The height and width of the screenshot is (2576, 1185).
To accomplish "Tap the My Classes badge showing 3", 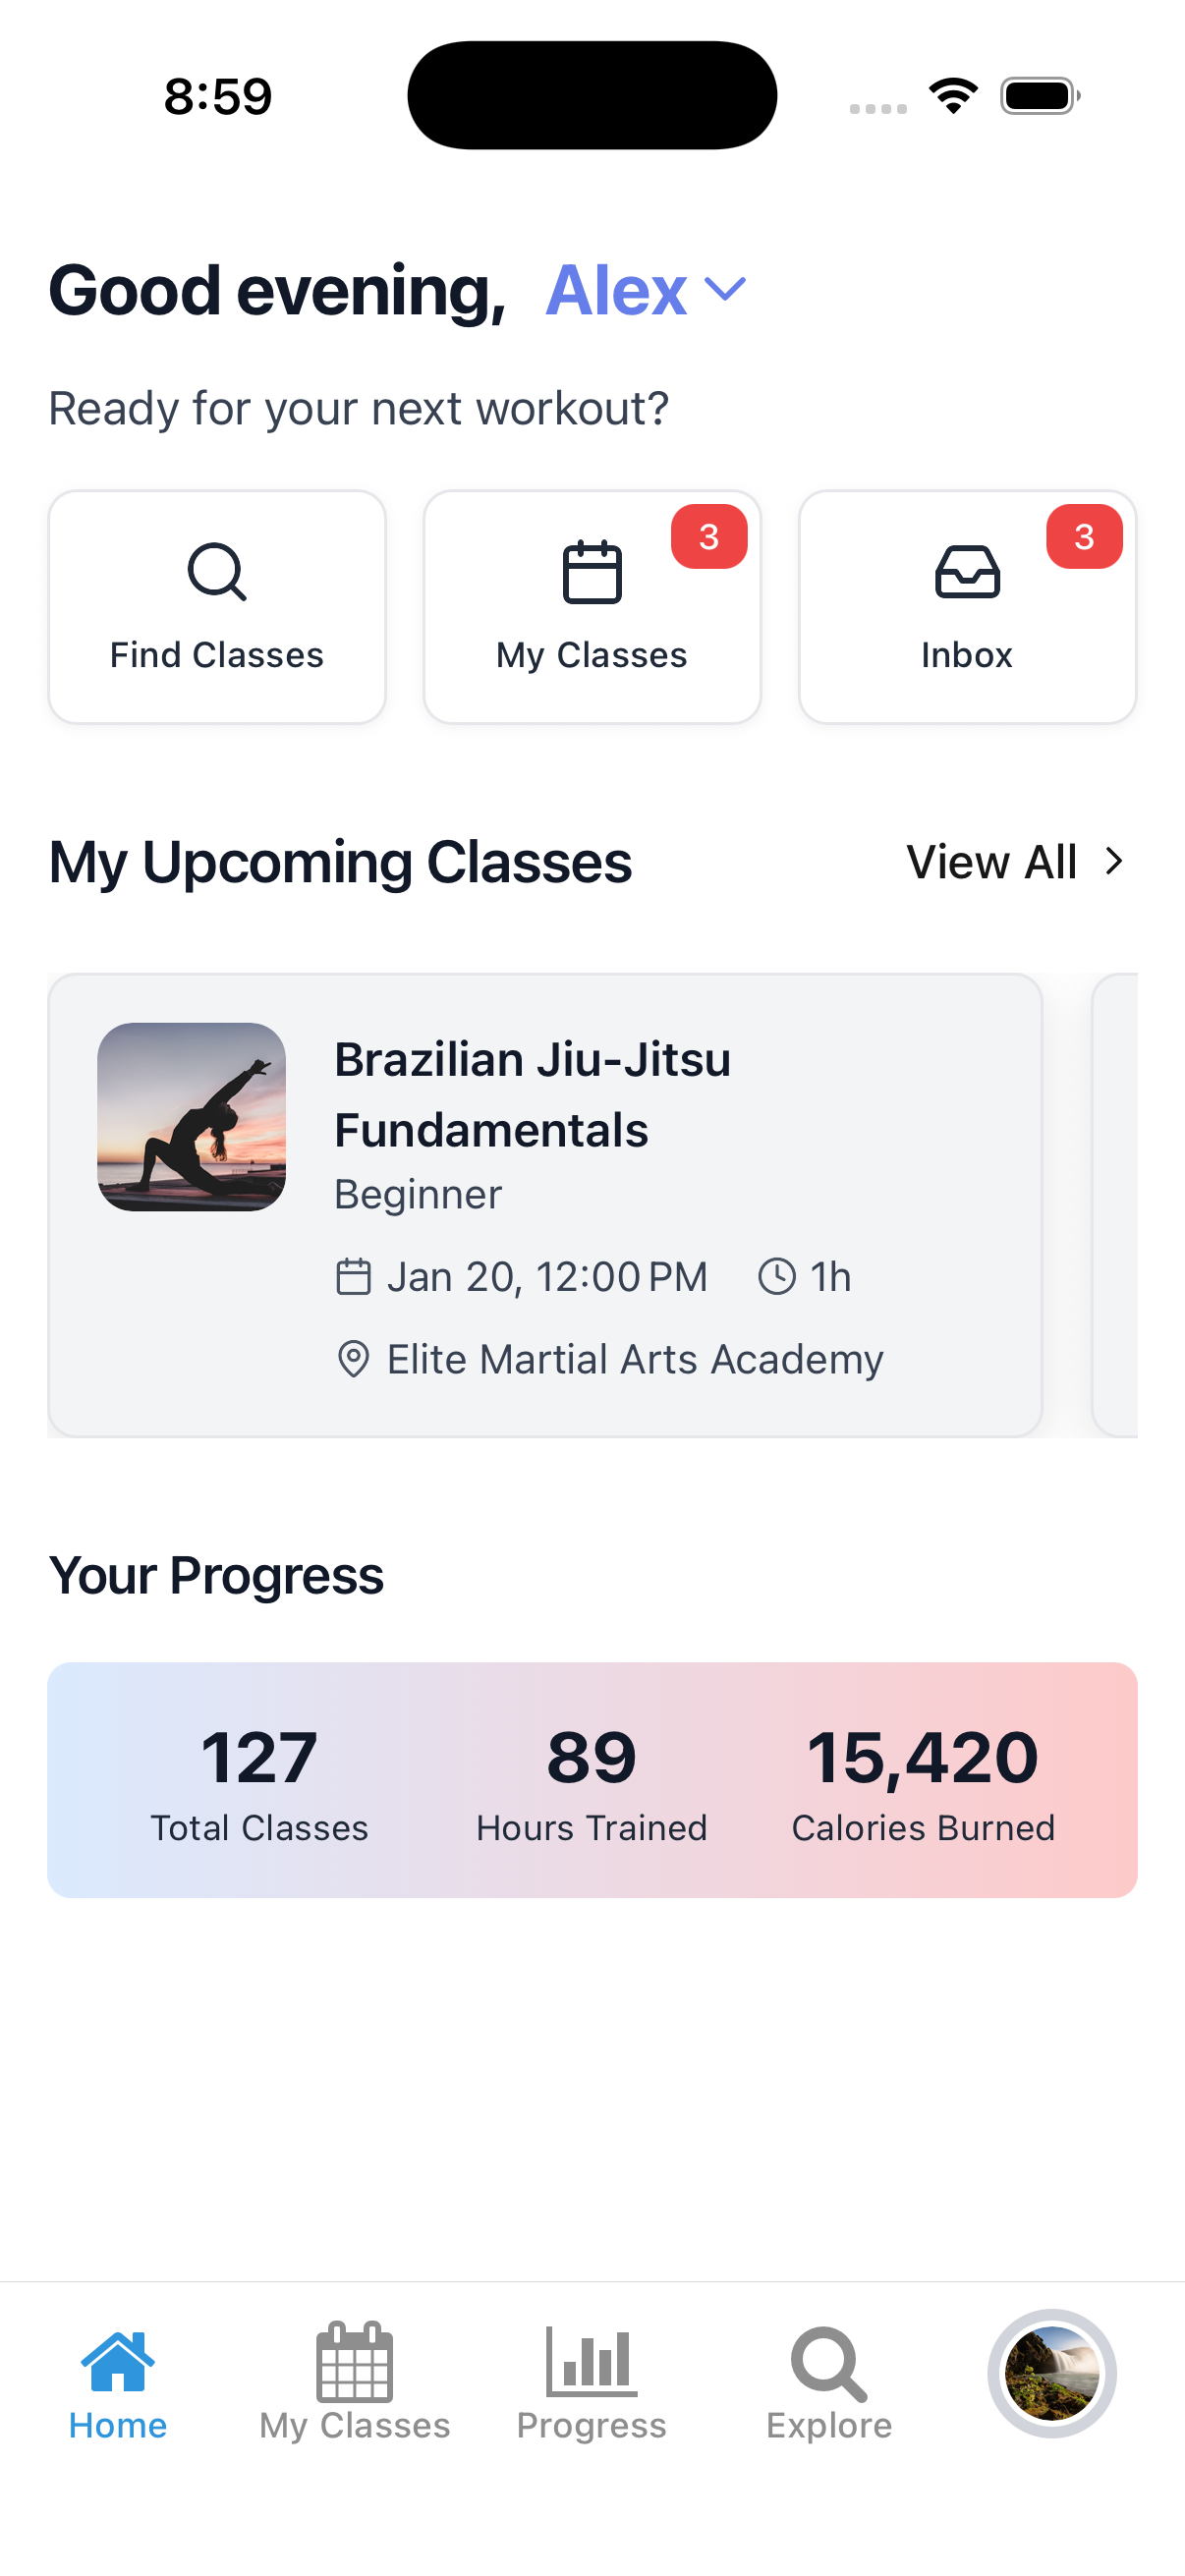I will click(710, 537).
